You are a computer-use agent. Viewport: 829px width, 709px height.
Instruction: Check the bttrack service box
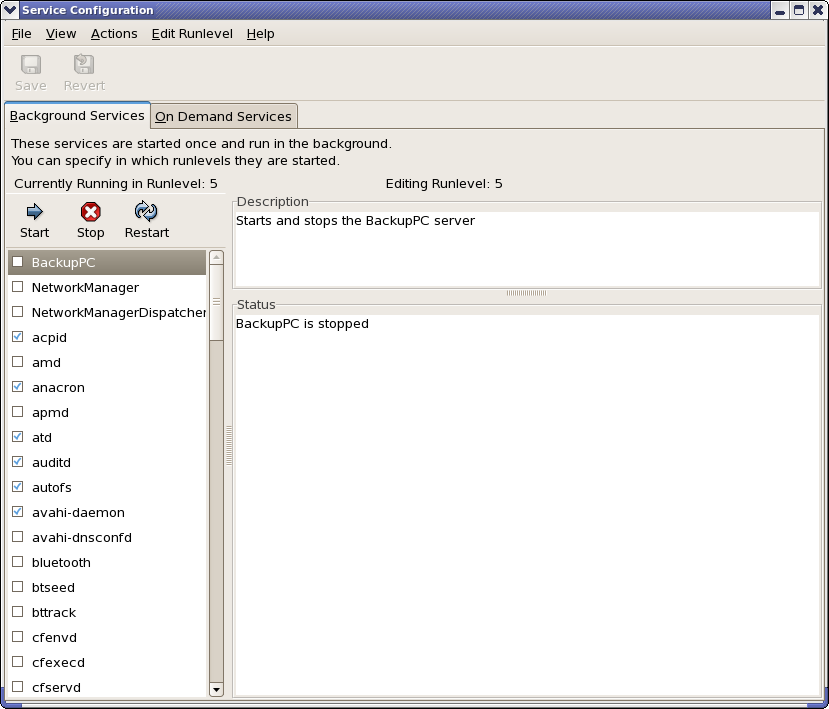click(17, 612)
